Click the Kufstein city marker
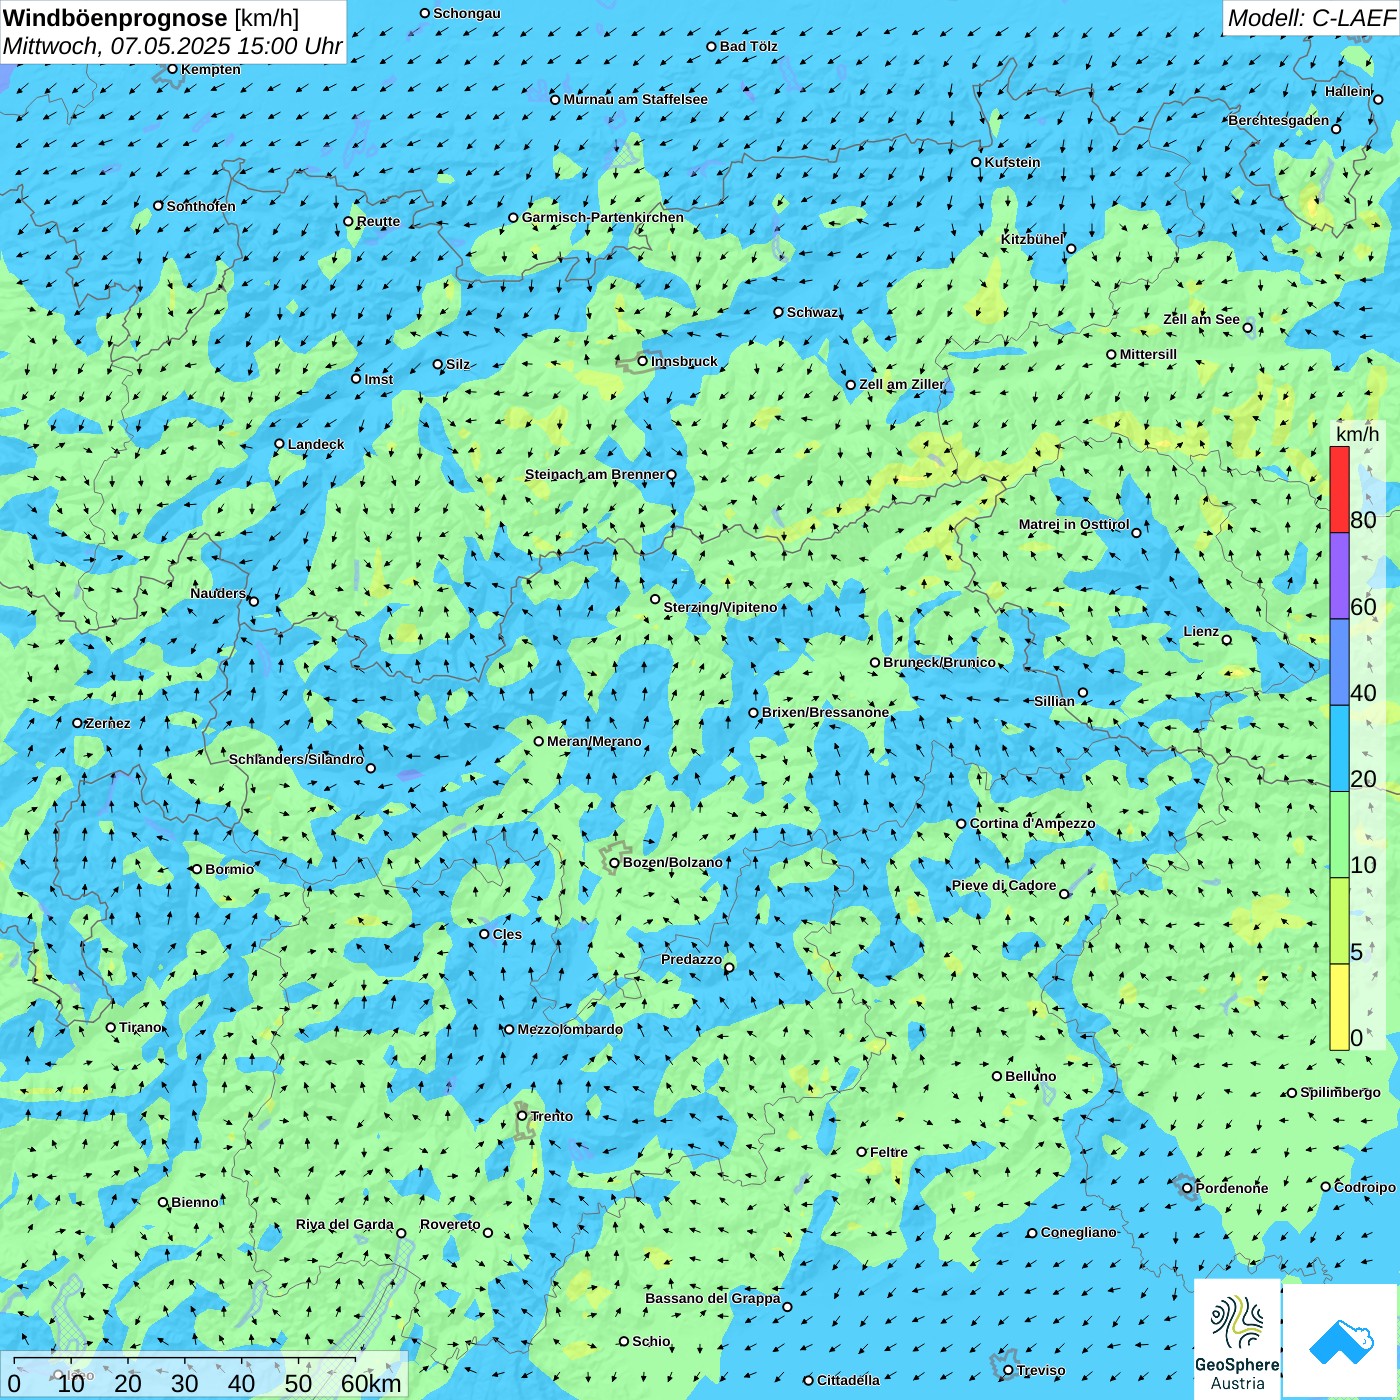Image resolution: width=1400 pixels, height=1400 pixels. (x=977, y=162)
